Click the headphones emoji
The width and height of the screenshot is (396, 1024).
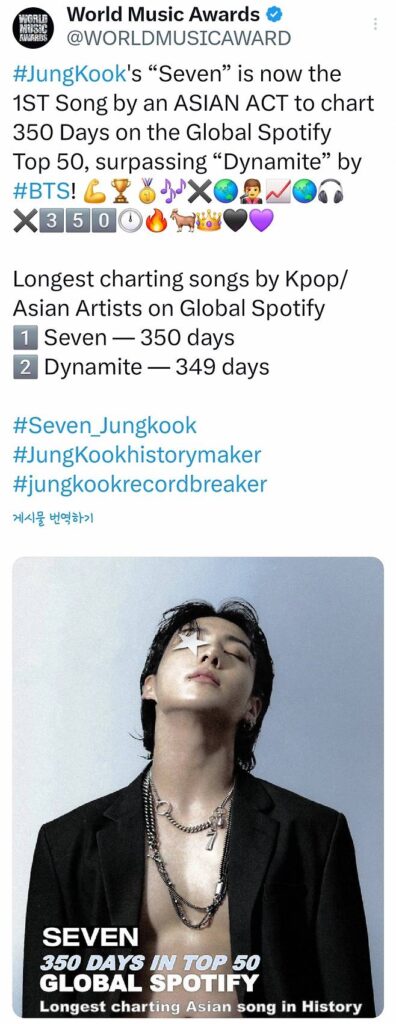pos(331,193)
